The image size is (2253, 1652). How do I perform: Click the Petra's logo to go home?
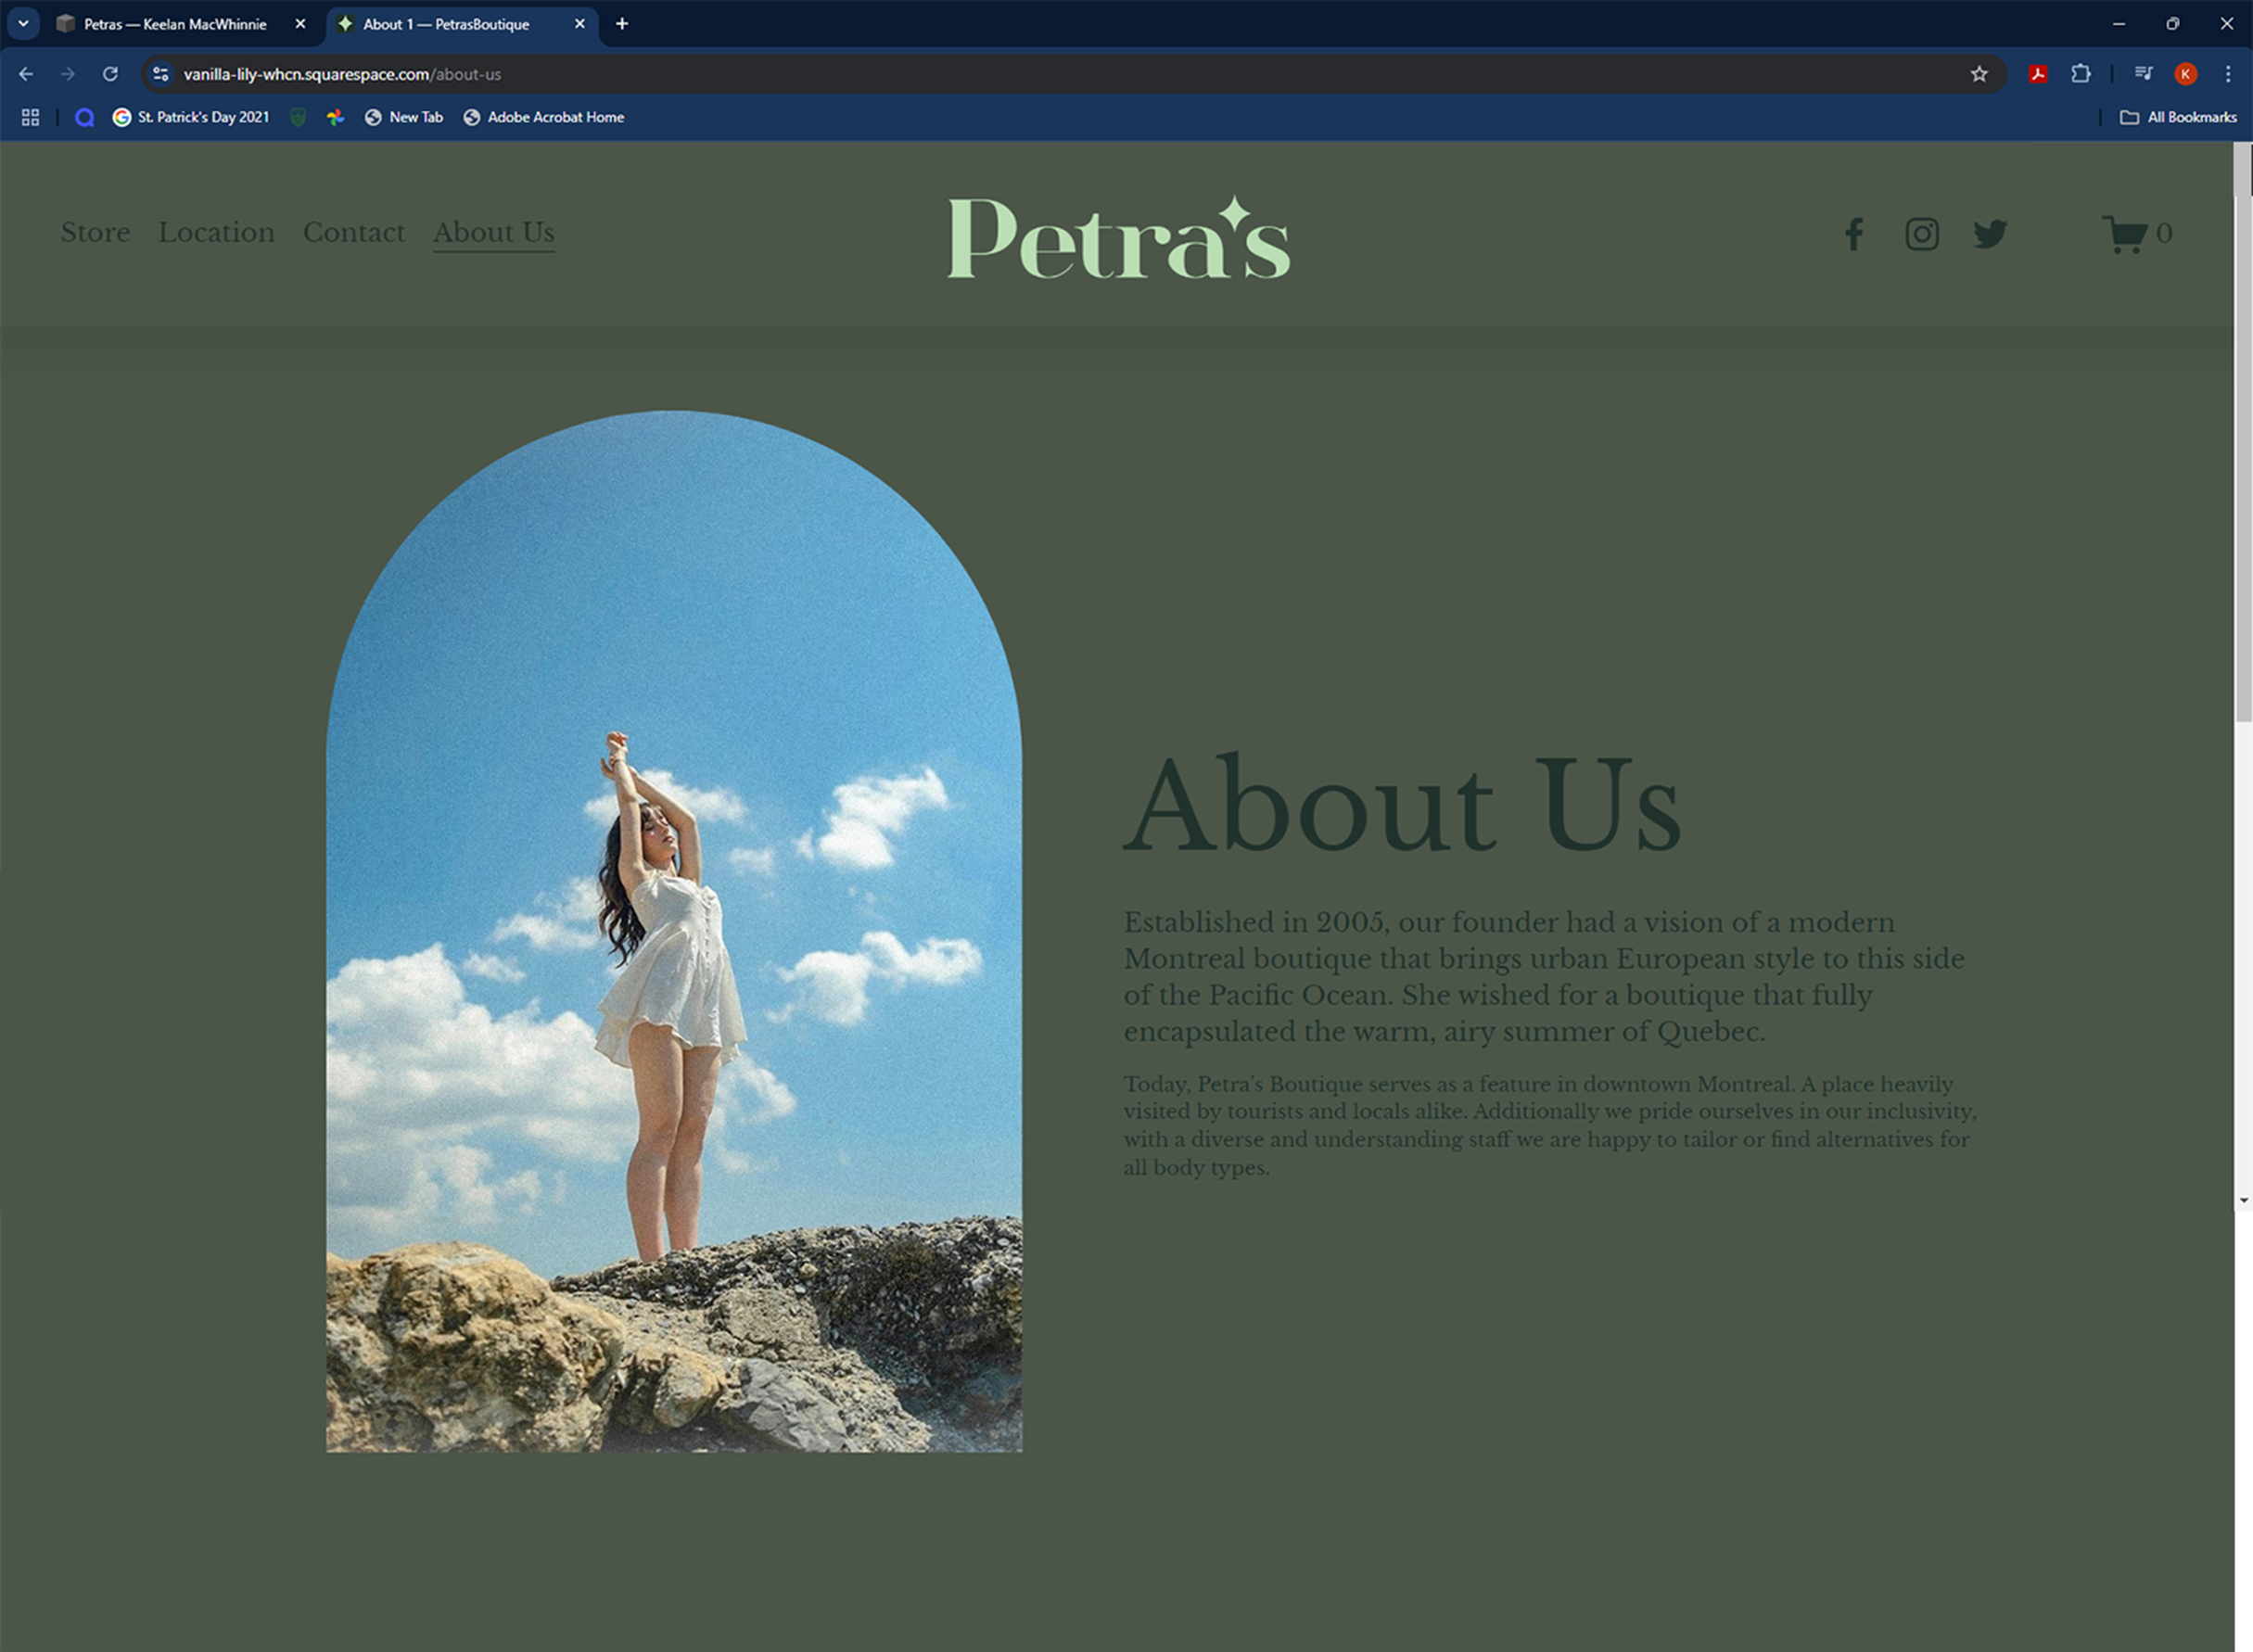coord(1118,238)
